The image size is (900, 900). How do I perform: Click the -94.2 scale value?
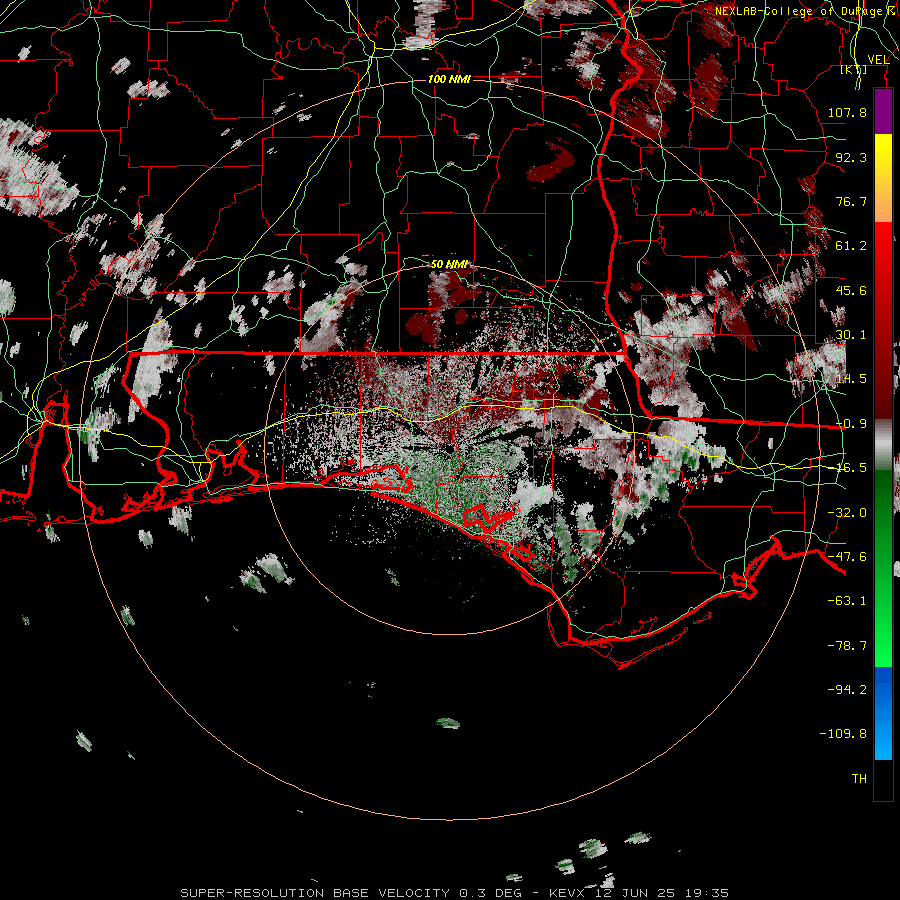[847, 690]
